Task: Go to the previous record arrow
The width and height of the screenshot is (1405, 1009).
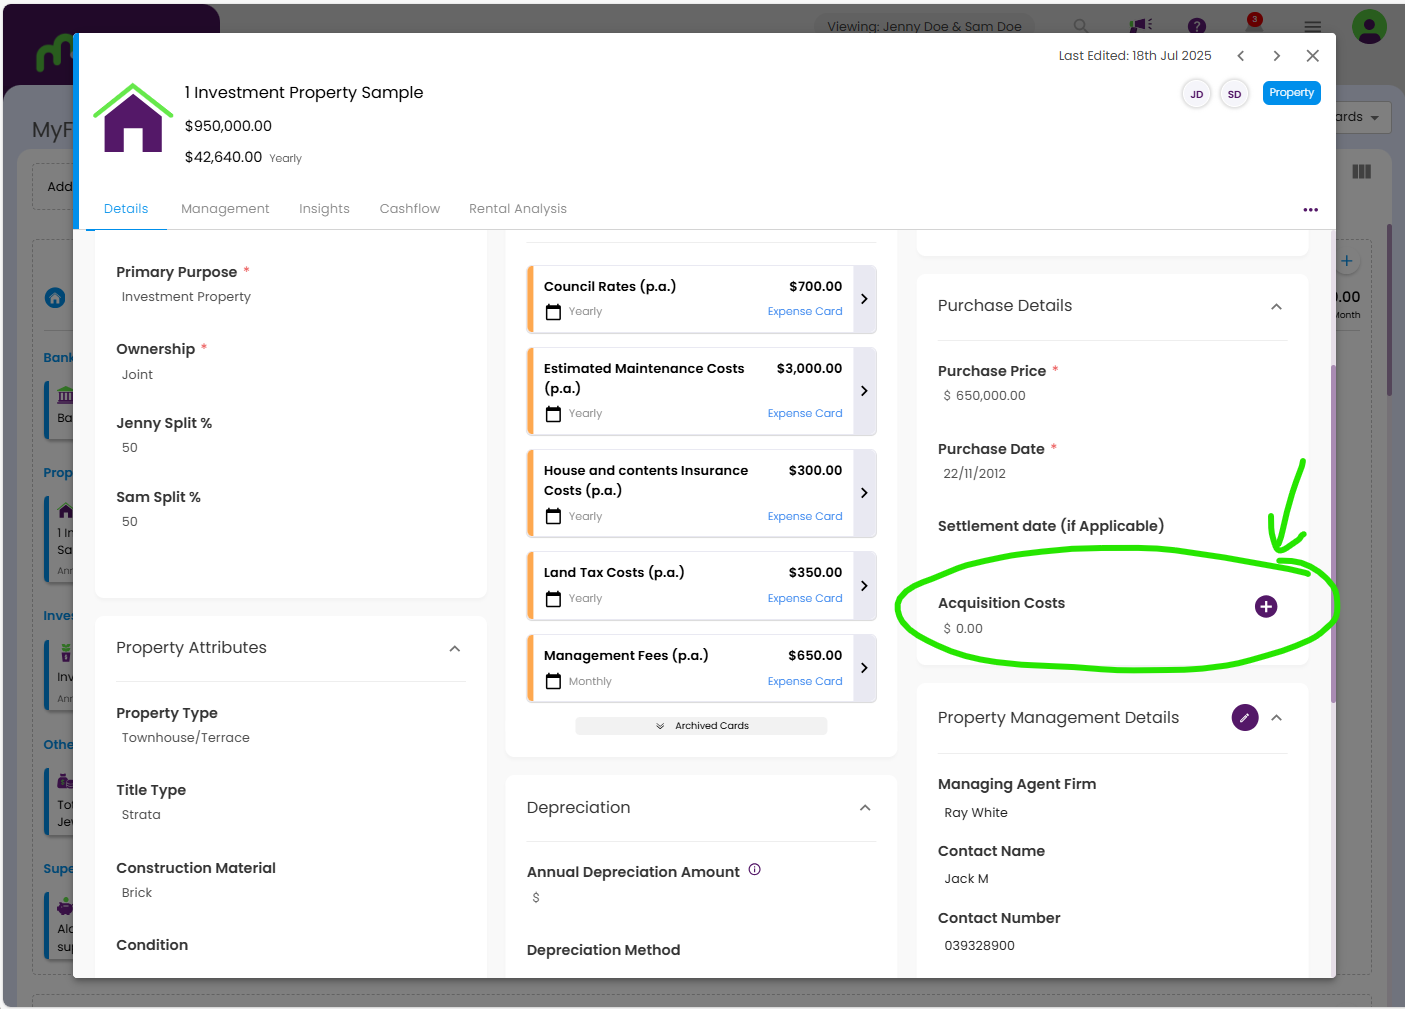Action: pyautogui.click(x=1241, y=56)
